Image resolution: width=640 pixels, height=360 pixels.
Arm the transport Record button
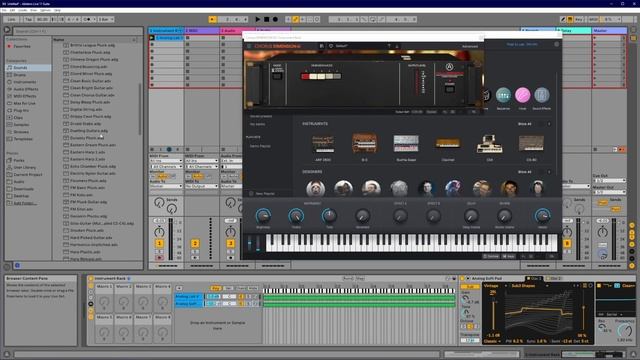click(x=275, y=19)
